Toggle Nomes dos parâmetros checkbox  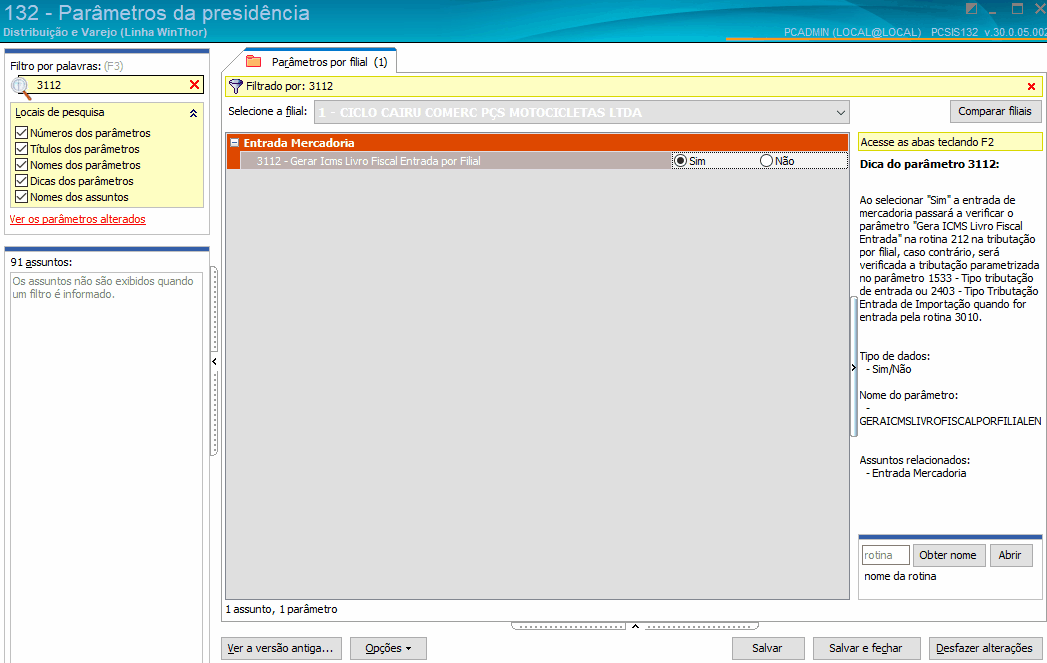tap(21, 165)
